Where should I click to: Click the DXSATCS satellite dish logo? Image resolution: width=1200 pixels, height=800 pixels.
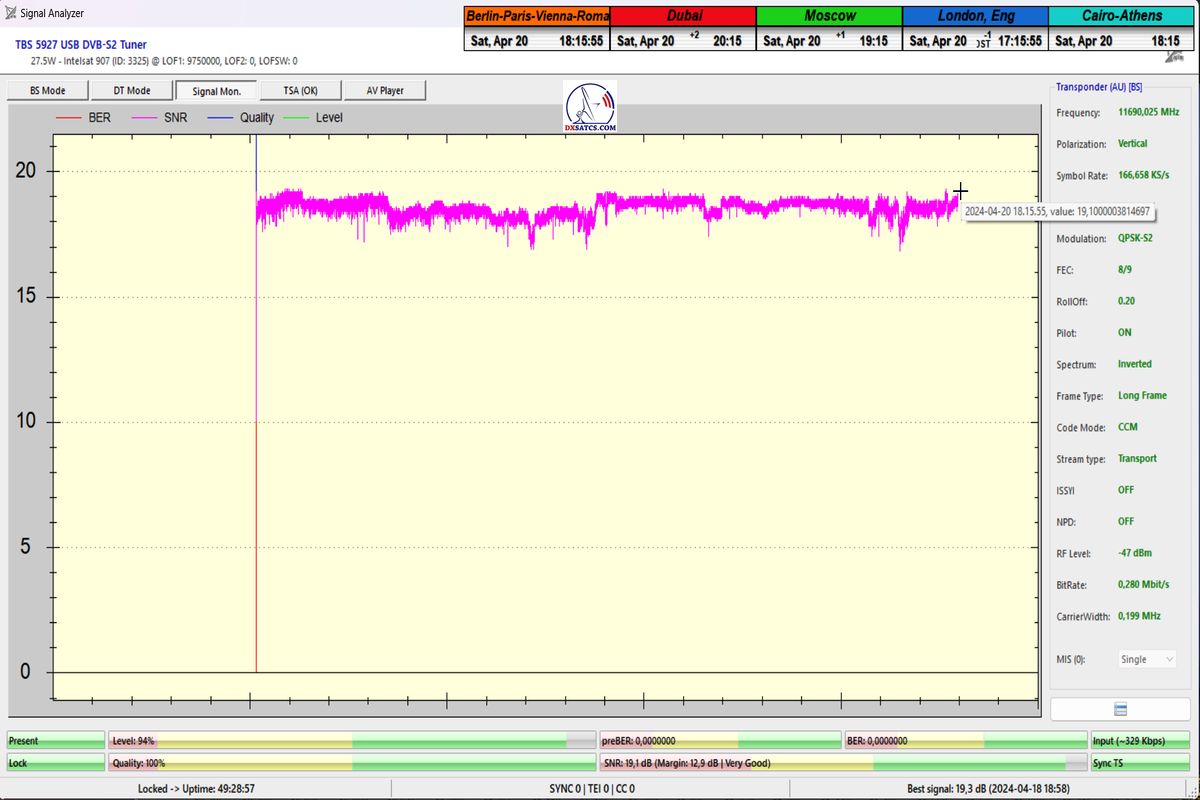coord(590,107)
